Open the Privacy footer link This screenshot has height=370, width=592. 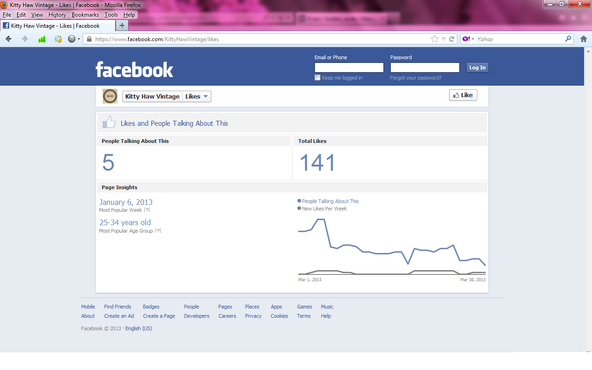253,316
